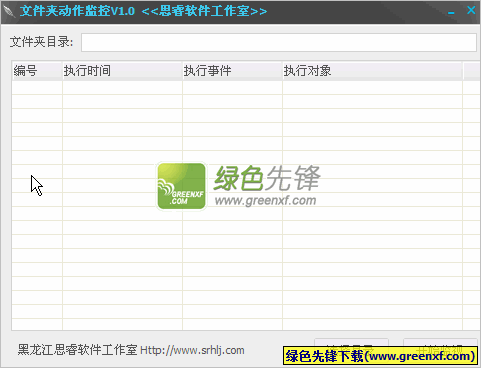Screen dimensions: 481x368
Task: Click the 文件夹目录 folder path input field
Action: click(x=279, y=42)
